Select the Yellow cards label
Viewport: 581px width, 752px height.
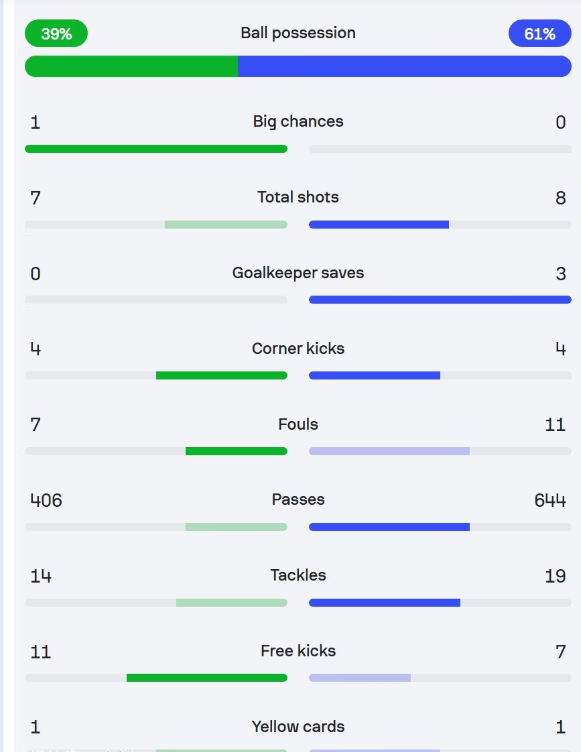[x=298, y=727]
